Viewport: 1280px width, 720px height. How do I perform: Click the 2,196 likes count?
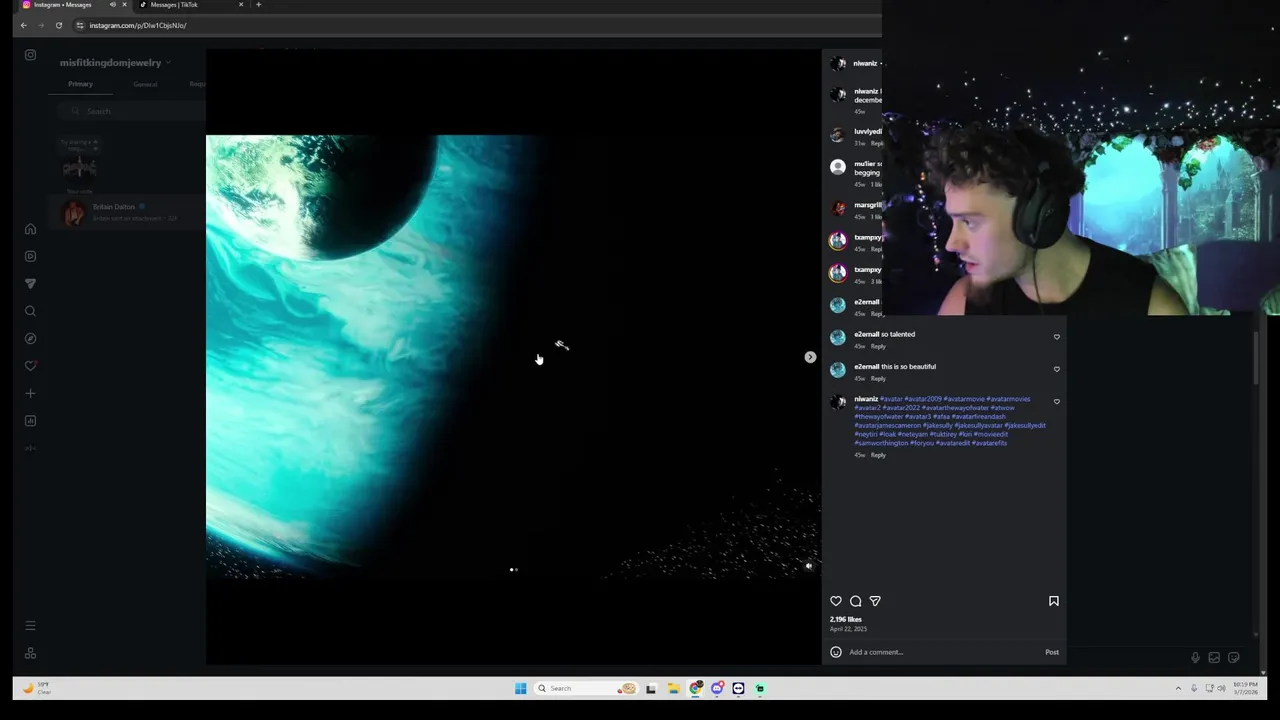point(846,619)
